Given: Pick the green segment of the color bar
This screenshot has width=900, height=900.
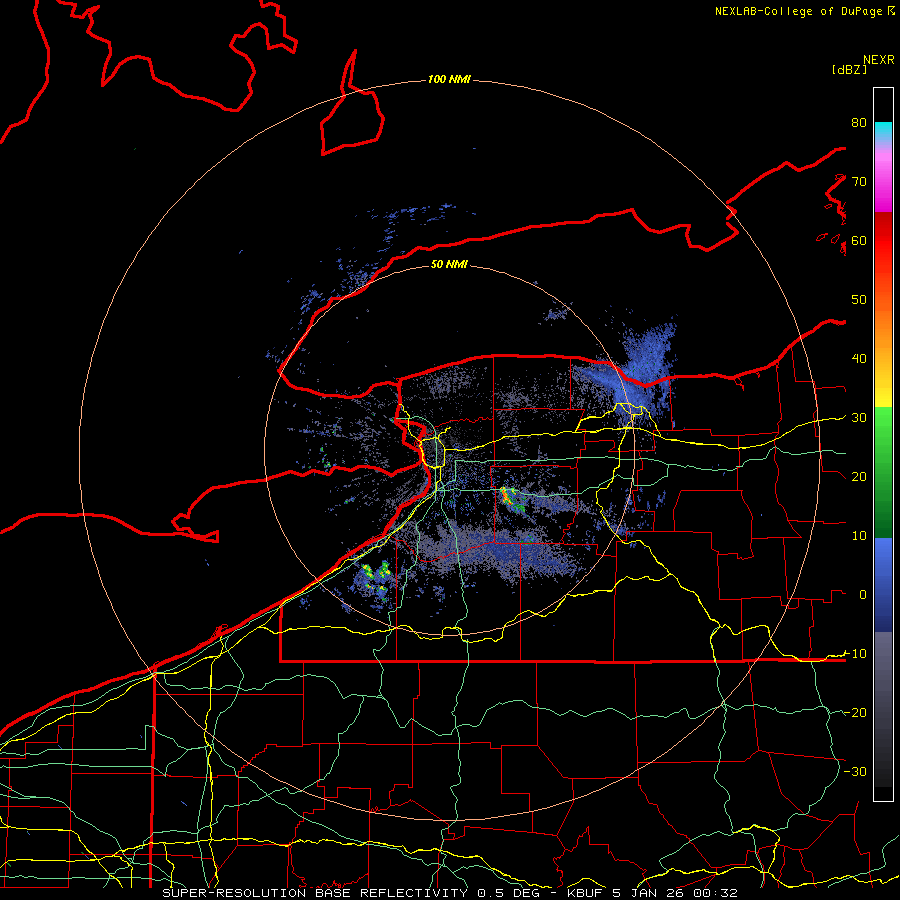Looking at the screenshot, I should pyautogui.click(x=883, y=472).
